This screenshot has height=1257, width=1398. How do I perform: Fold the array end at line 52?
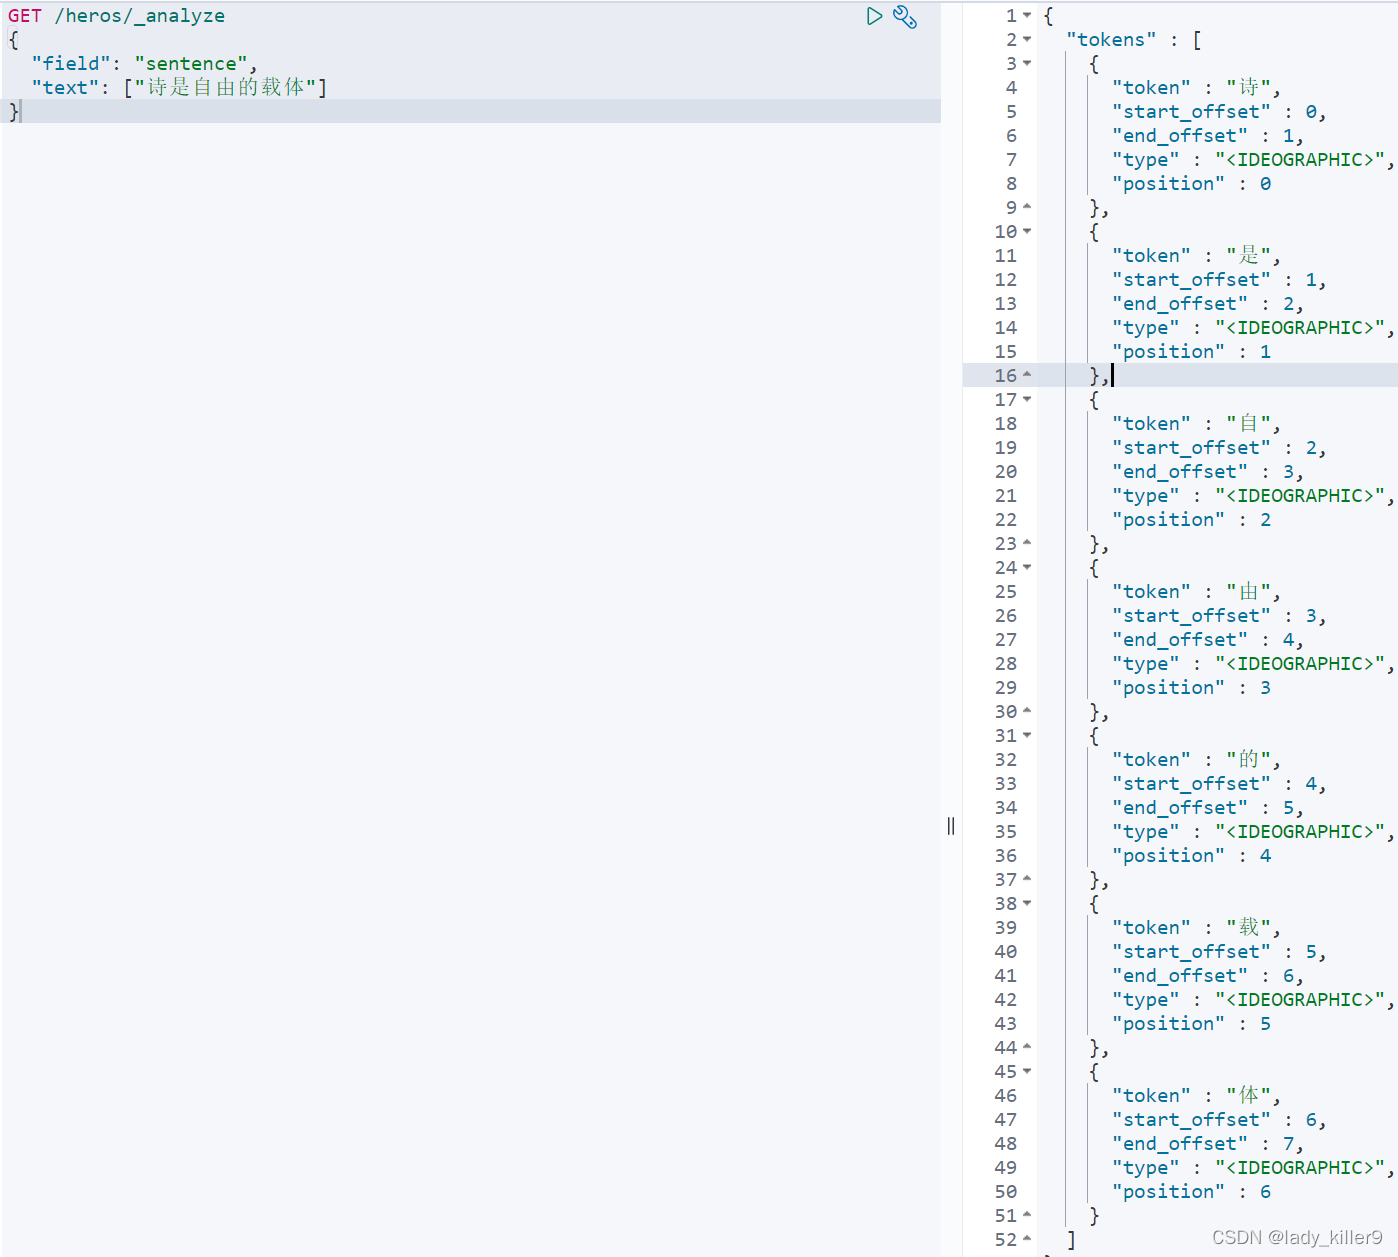1027,1239
